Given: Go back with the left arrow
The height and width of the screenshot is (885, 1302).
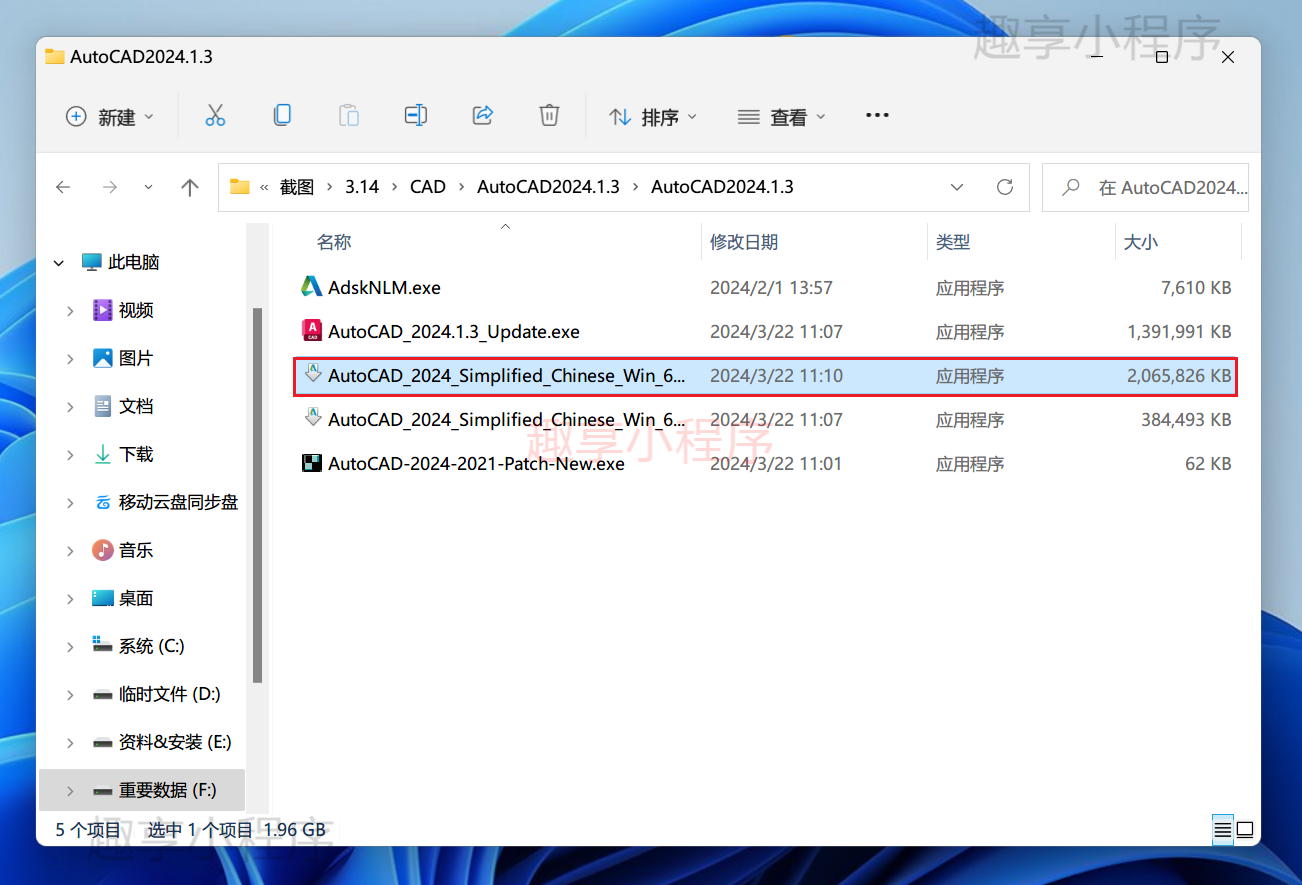Looking at the screenshot, I should pos(63,187).
